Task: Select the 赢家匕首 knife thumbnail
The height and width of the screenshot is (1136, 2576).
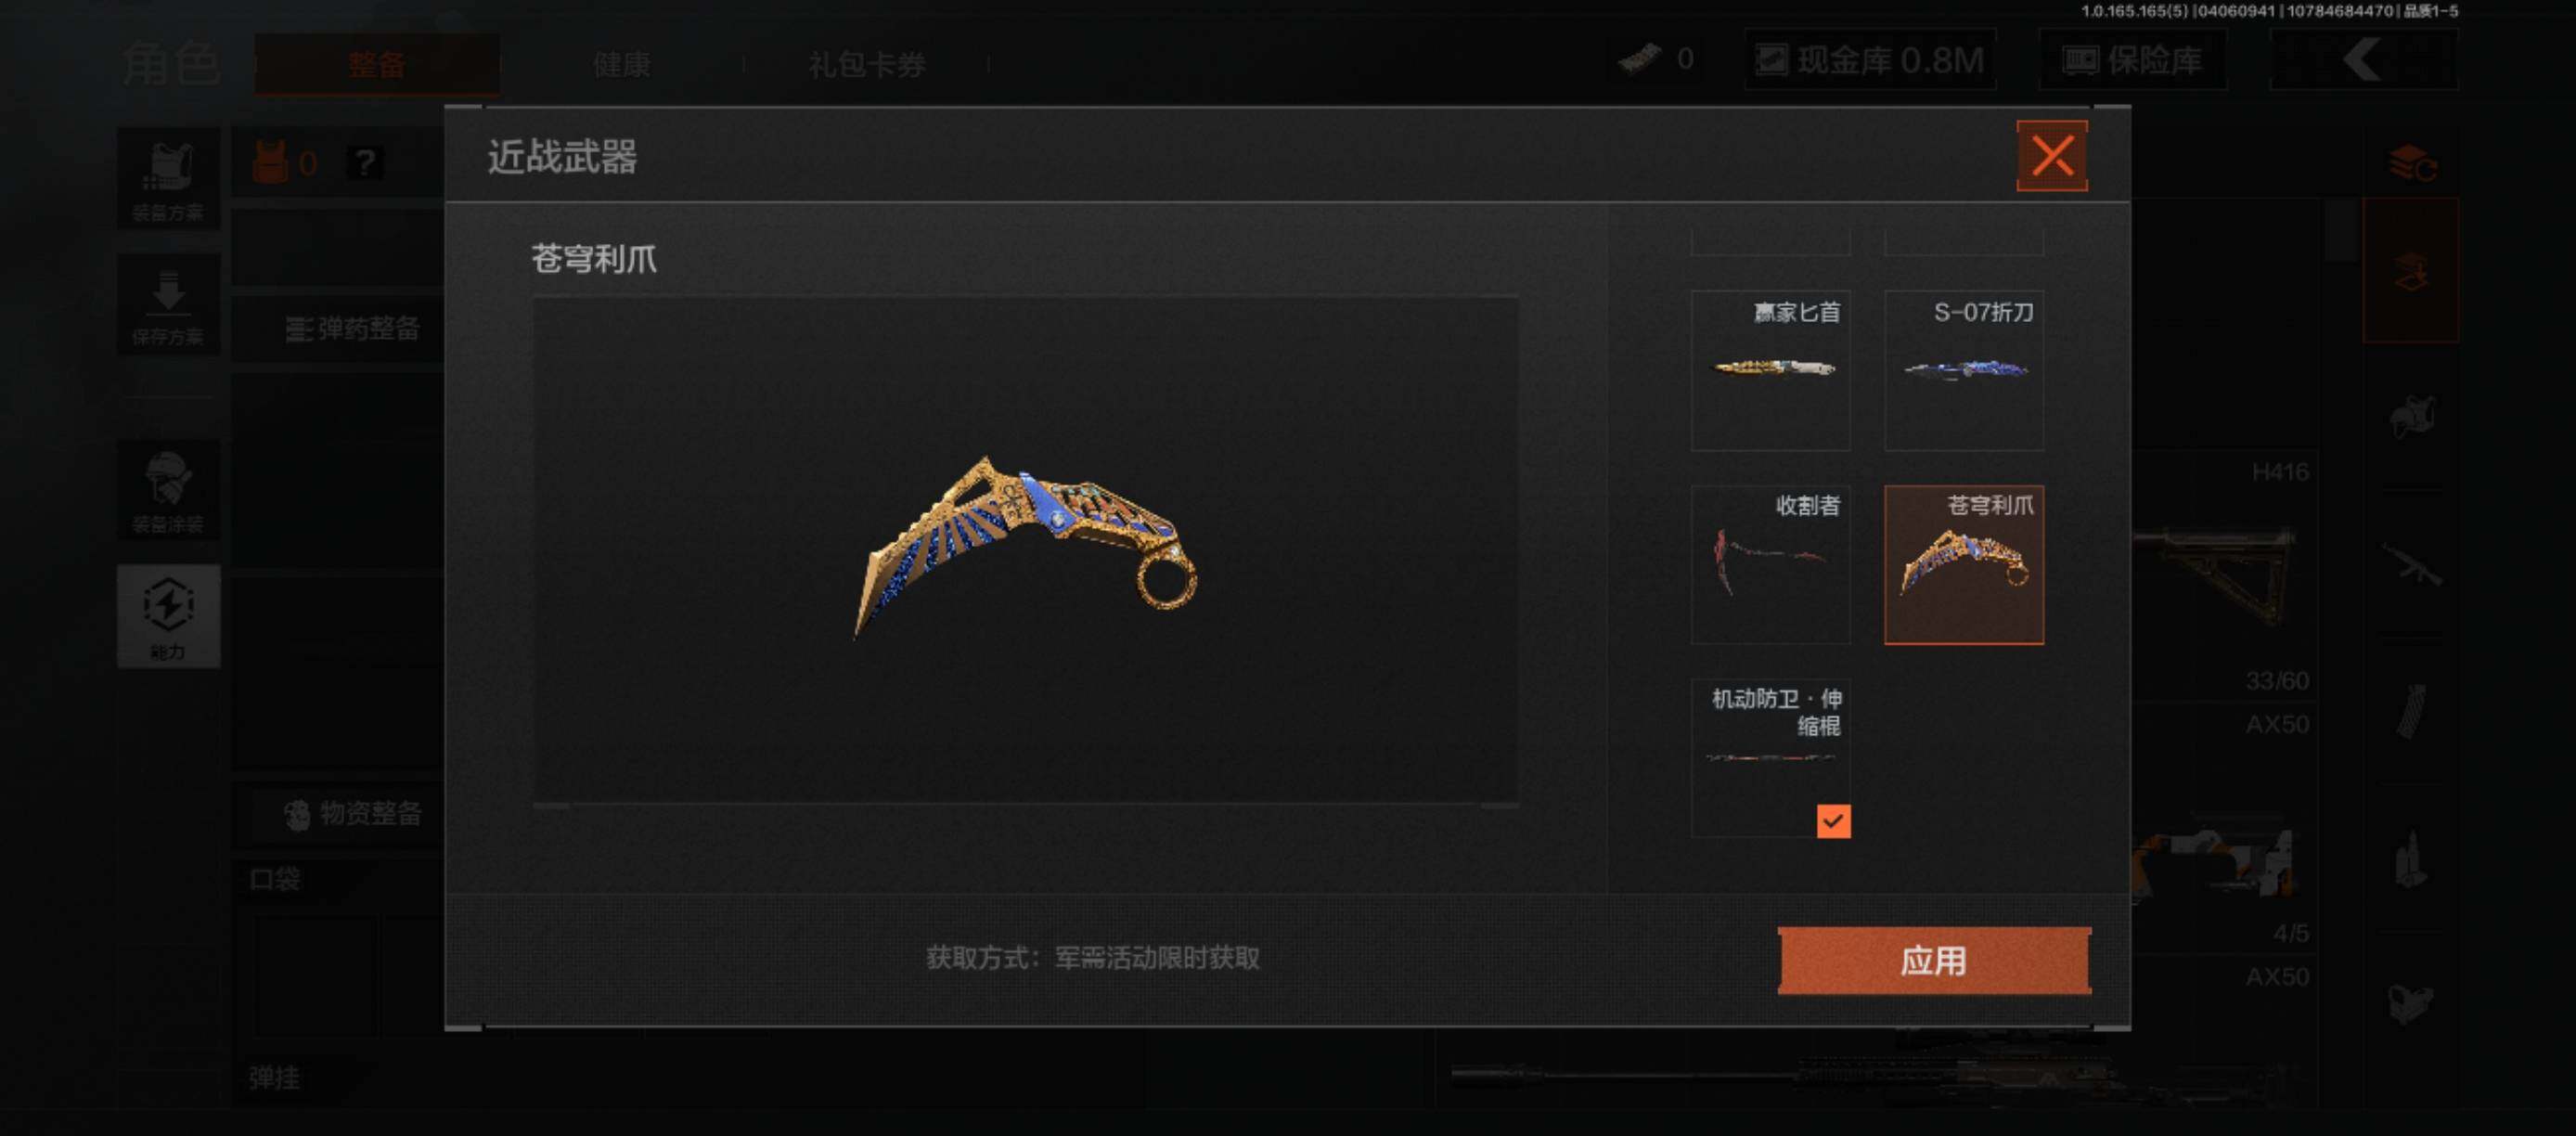Action: pos(1770,370)
